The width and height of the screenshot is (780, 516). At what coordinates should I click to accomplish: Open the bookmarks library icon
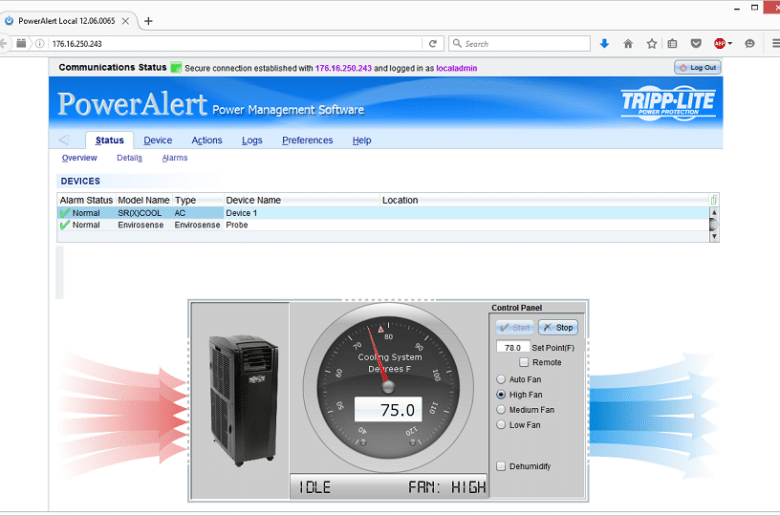673,44
